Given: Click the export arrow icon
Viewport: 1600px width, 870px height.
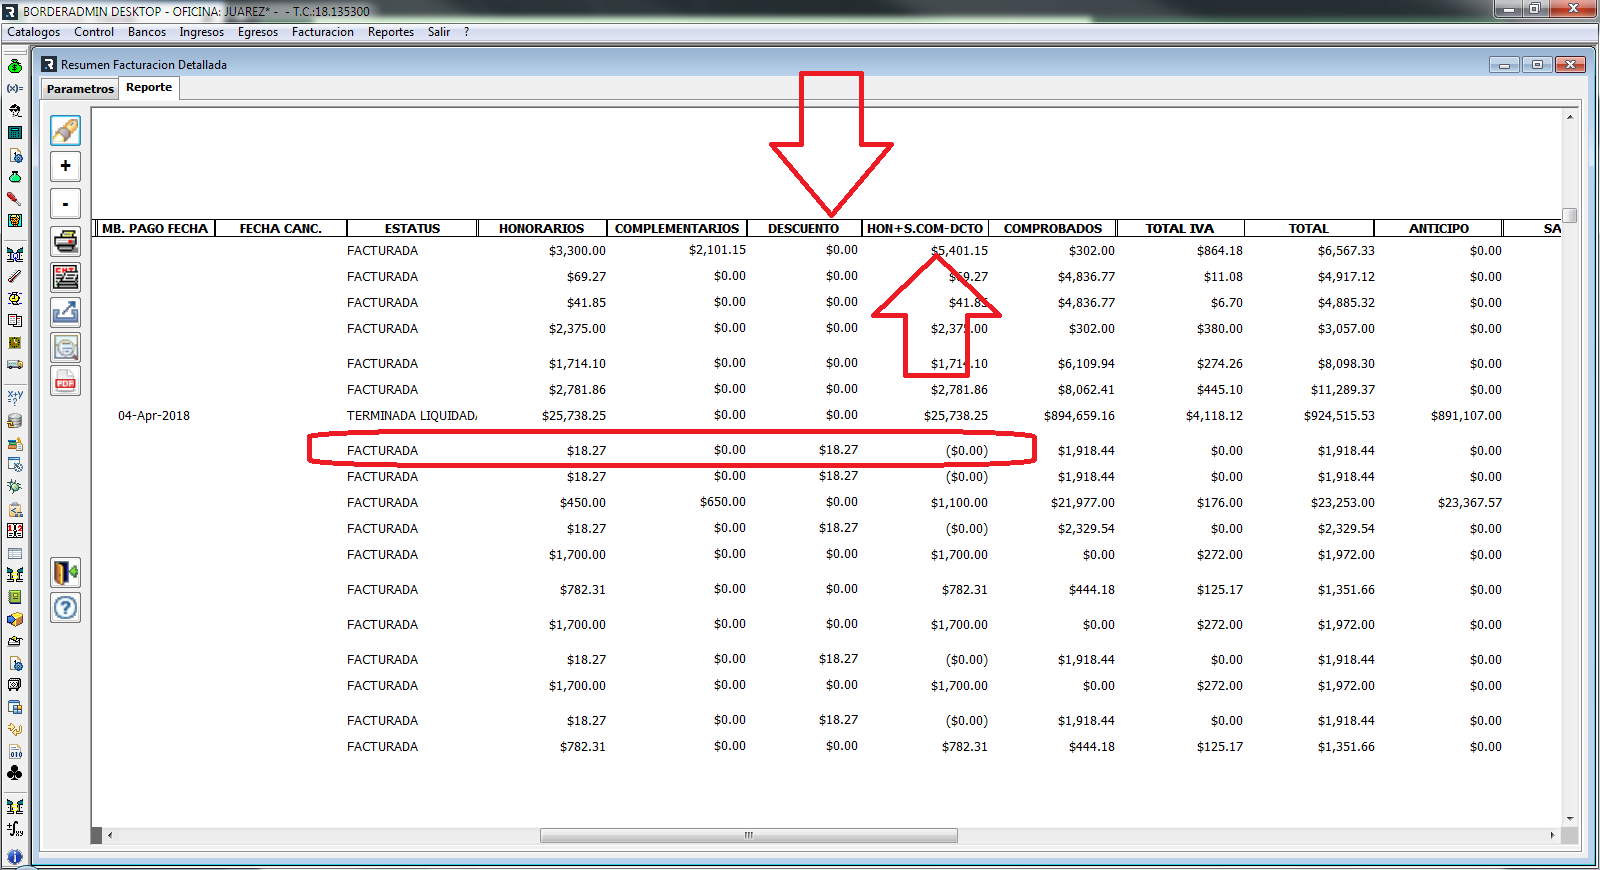Looking at the screenshot, I should 65,312.
